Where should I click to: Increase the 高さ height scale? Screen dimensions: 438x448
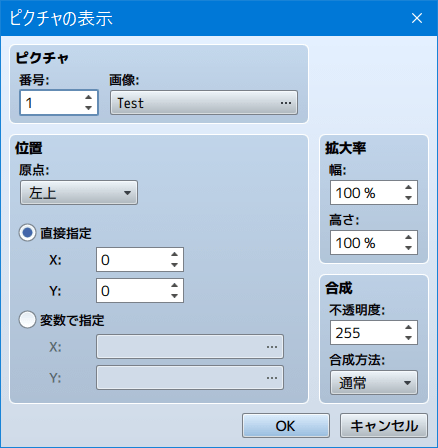(409, 237)
